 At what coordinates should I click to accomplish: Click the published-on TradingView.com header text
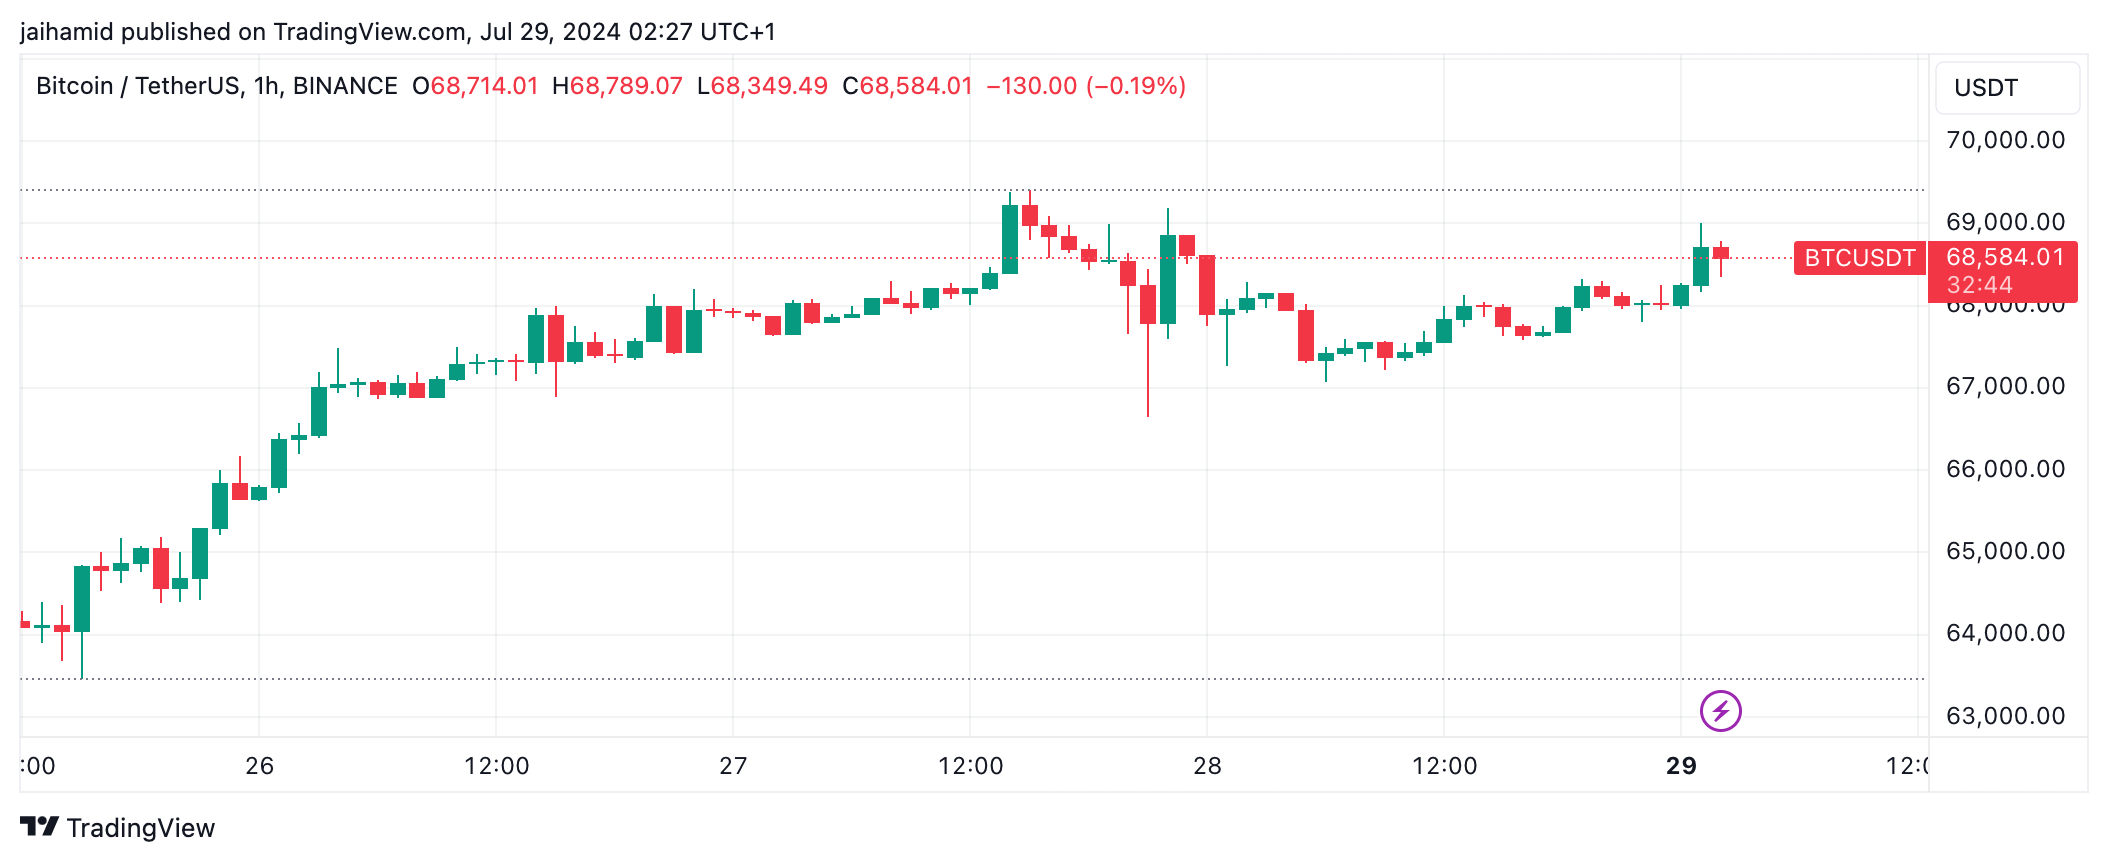point(397,32)
